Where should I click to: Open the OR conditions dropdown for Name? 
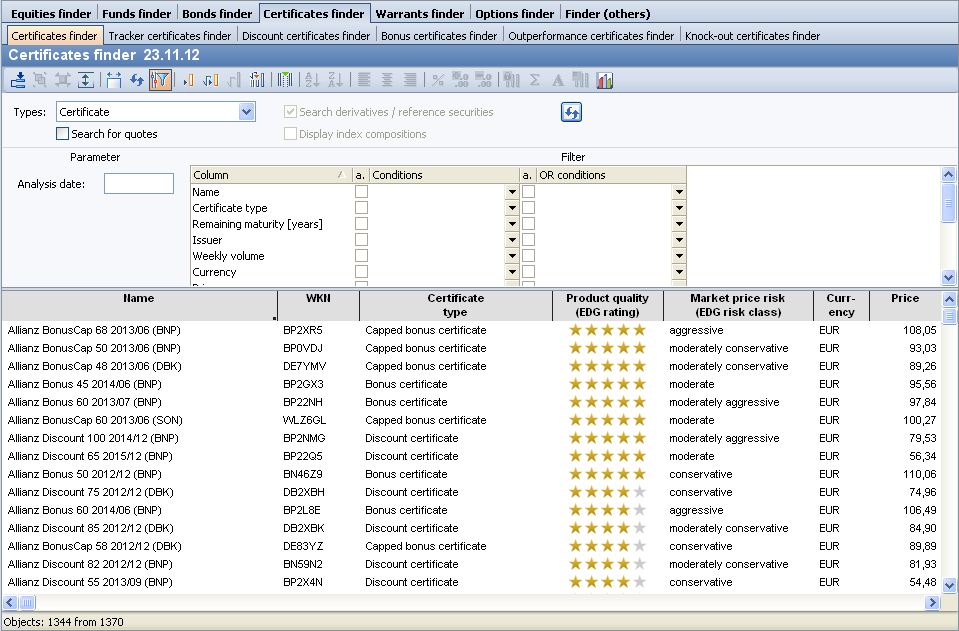click(x=679, y=192)
